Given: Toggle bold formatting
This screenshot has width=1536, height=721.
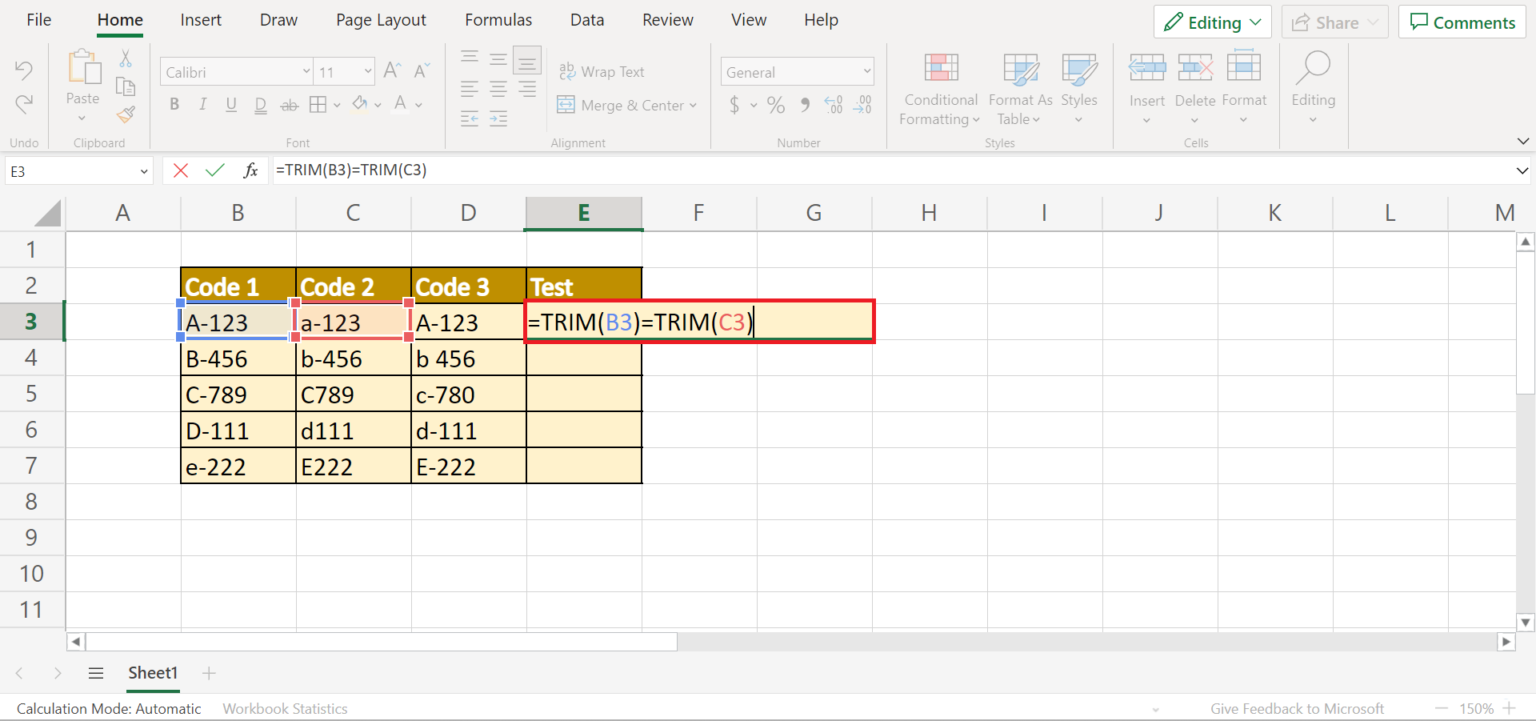Looking at the screenshot, I should click(x=173, y=104).
